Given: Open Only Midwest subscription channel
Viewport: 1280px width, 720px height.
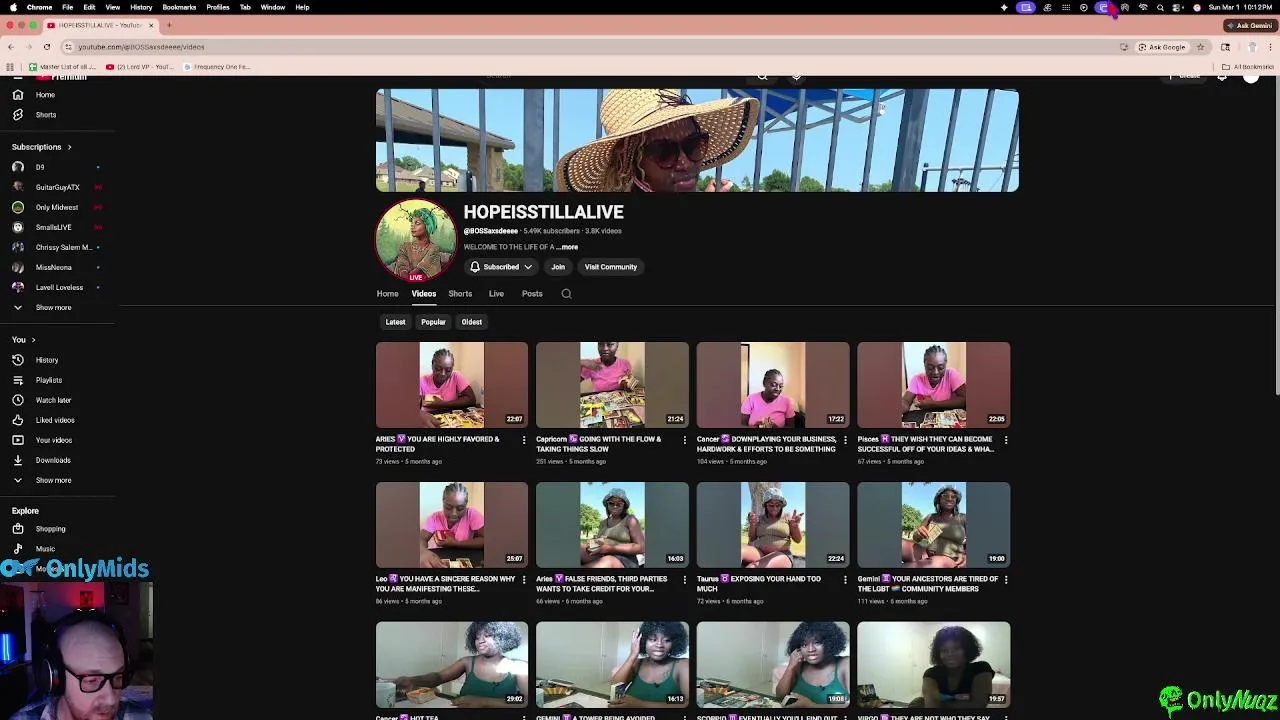Looking at the screenshot, I should point(56,207).
